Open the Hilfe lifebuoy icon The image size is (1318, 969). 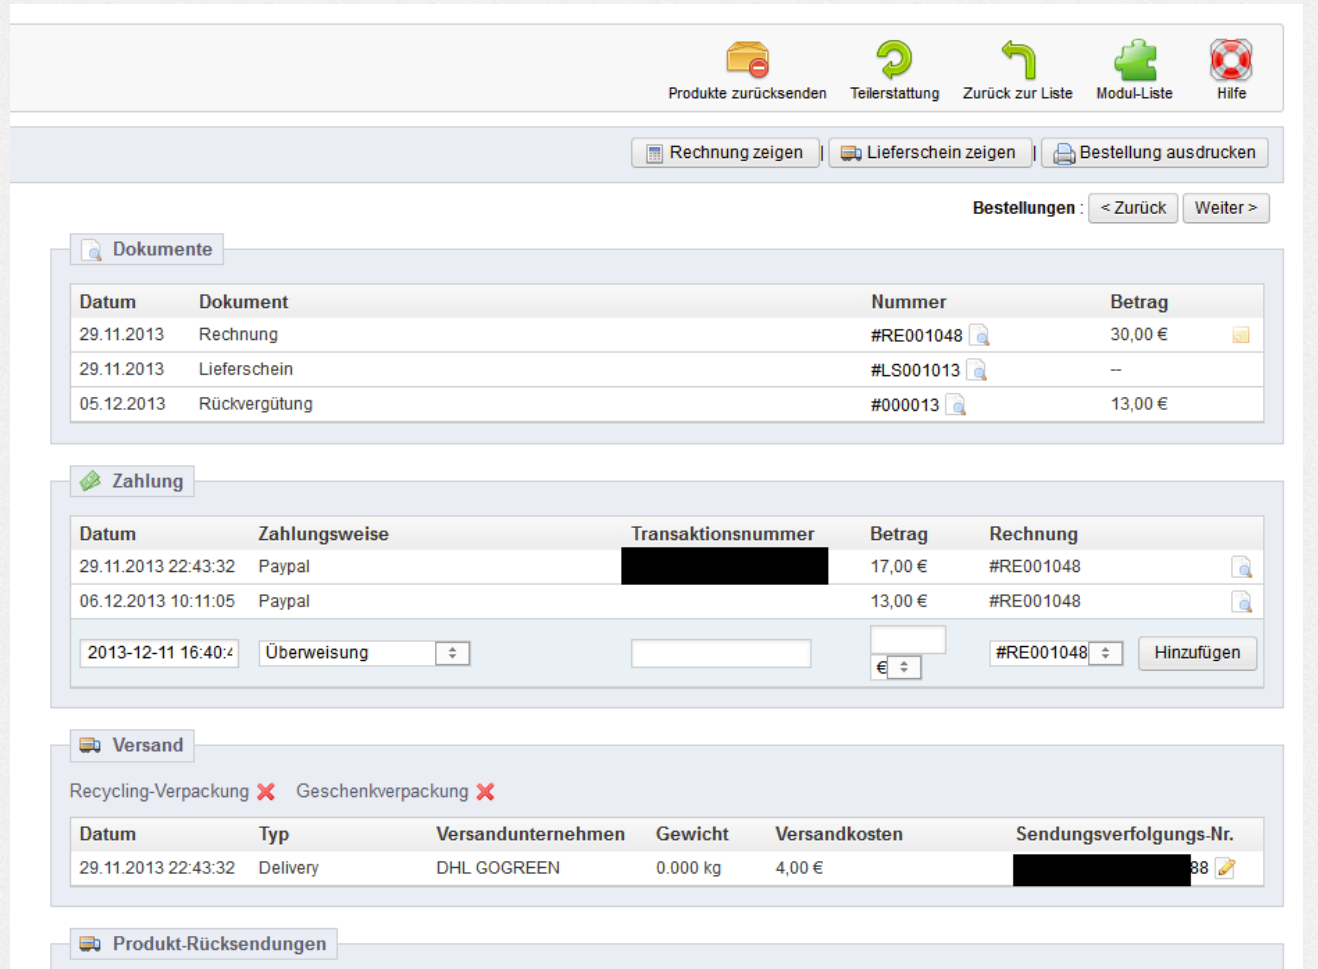[1231, 60]
